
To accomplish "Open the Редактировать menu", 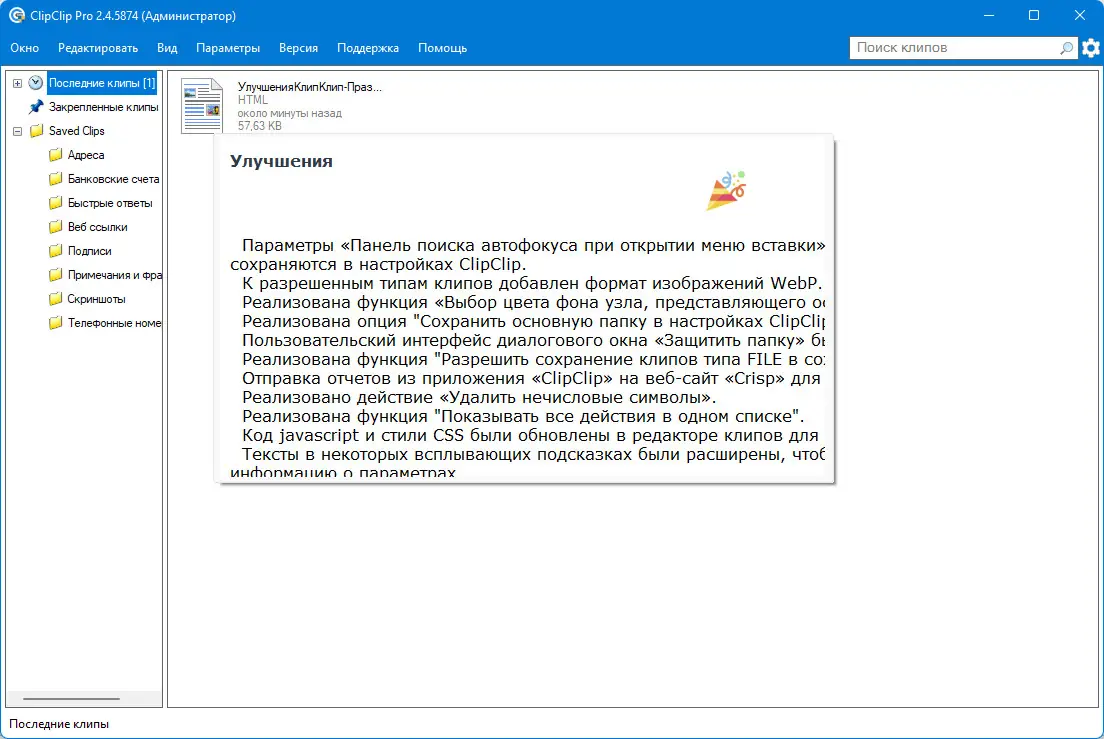I will pyautogui.click(x=98, y=48).
